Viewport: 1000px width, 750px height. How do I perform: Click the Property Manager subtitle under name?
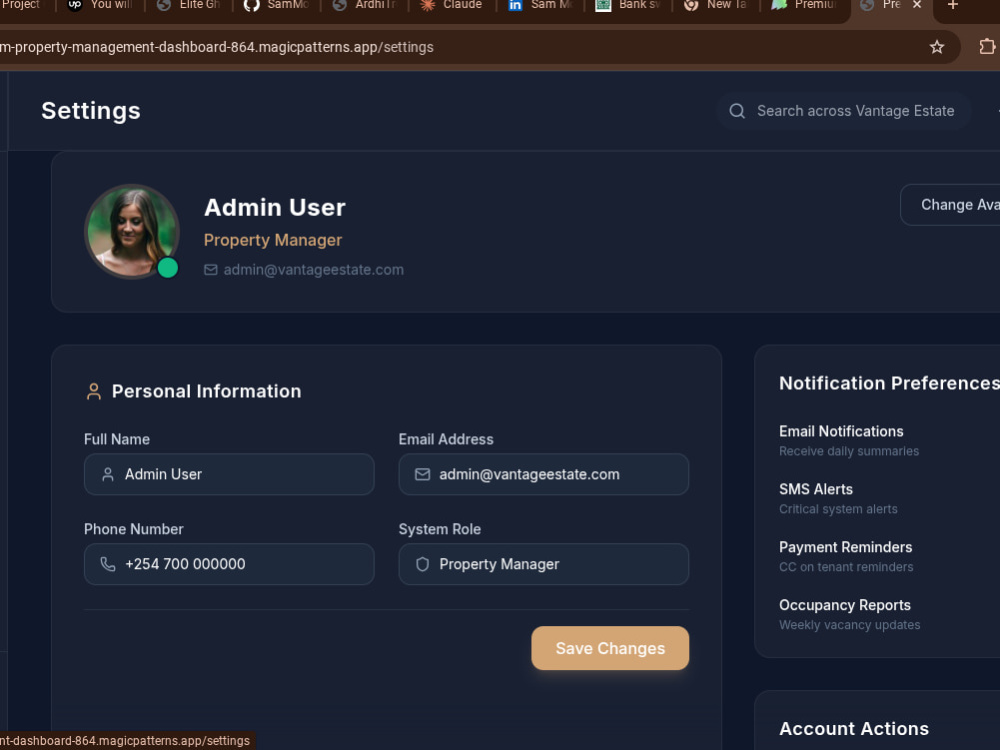273,240
